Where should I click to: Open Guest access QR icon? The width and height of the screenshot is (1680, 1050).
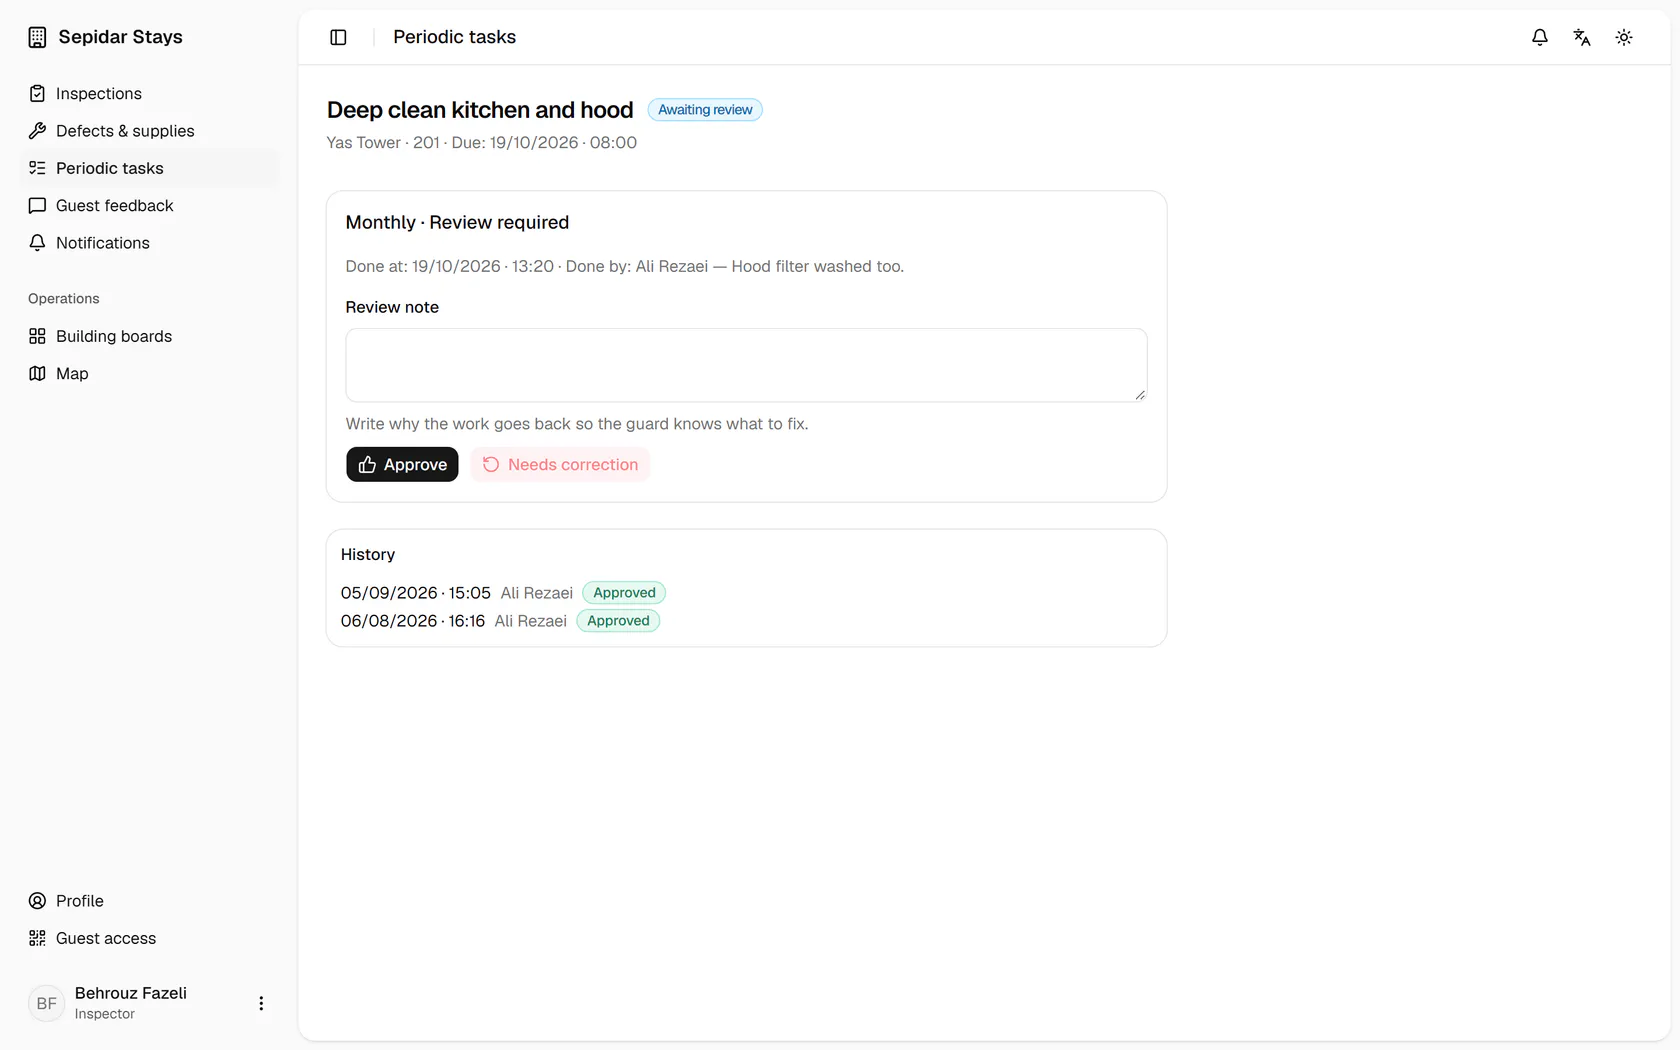[37, 938]
